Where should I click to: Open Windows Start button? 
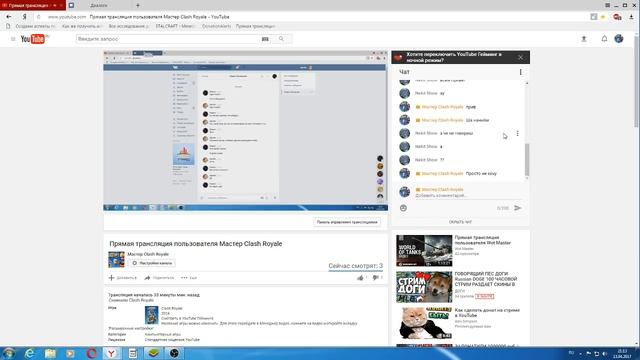[x=8, y=353]
